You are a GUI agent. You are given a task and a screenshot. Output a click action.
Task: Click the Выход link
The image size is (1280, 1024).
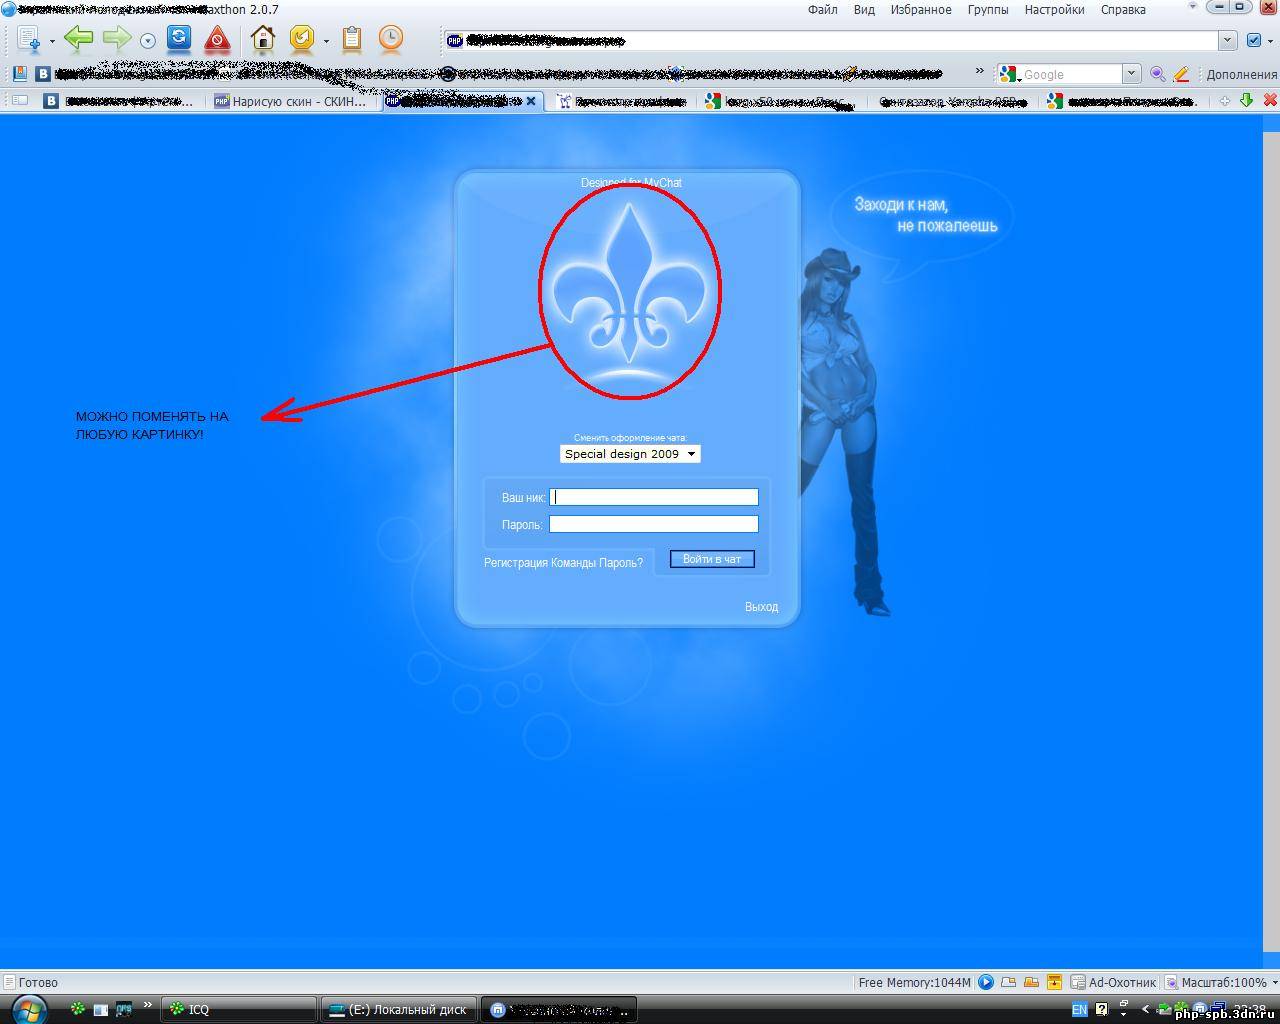[761, 607]
